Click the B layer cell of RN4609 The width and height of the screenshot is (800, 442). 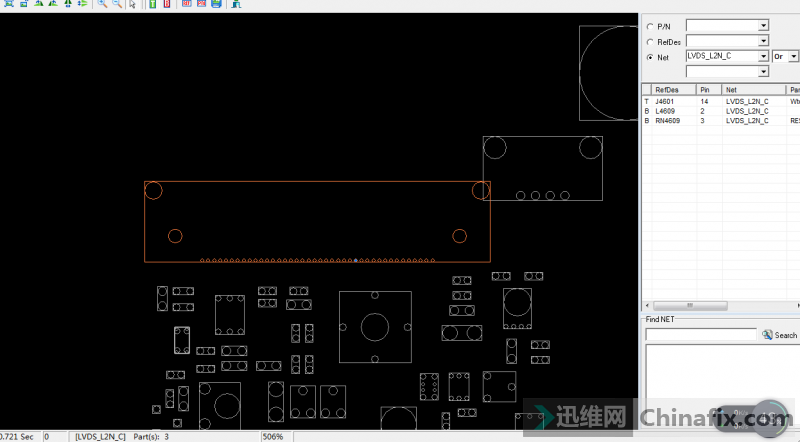646,120
